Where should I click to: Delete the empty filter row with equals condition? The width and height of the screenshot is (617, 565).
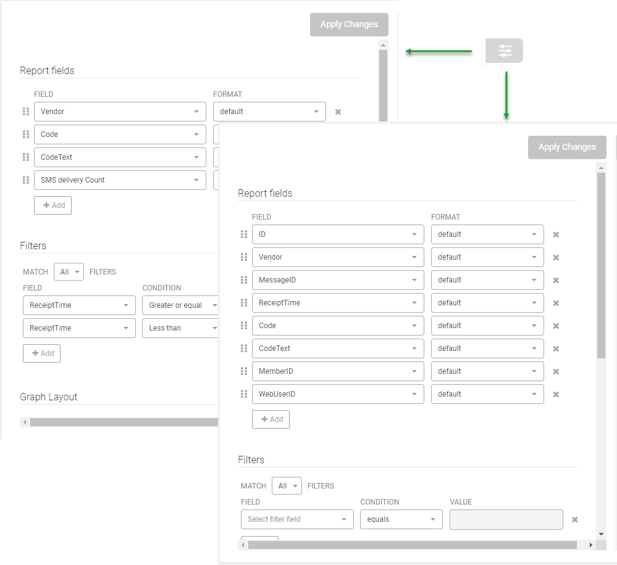(x=575, y=520)
